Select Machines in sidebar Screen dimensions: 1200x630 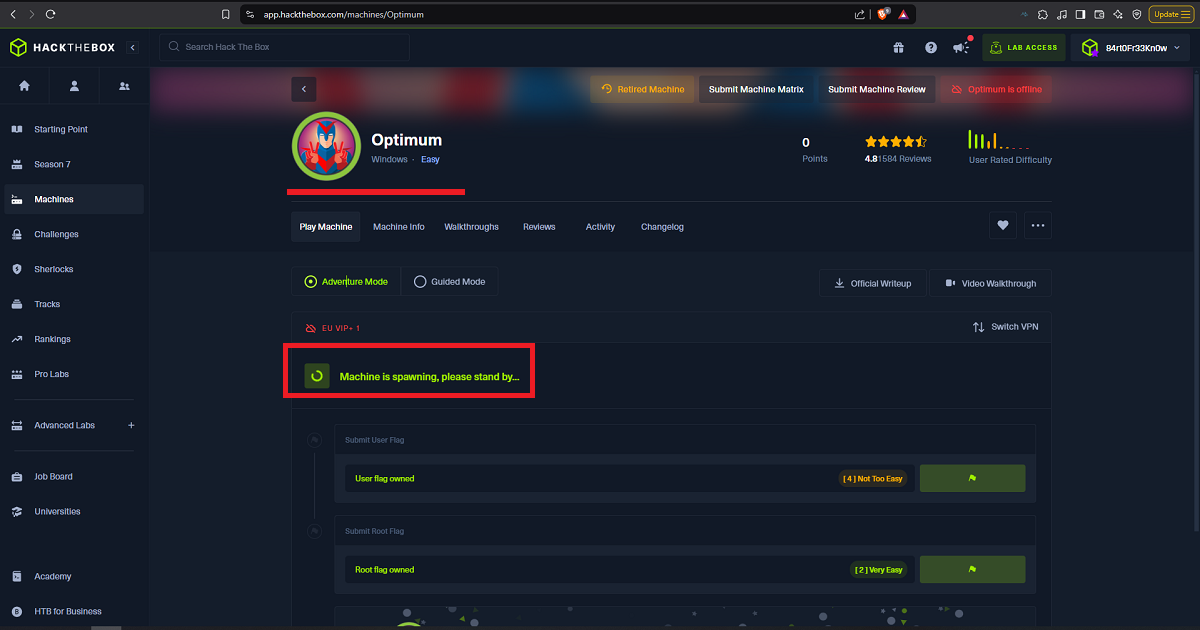pyautogui.click(x=74, y=199)
